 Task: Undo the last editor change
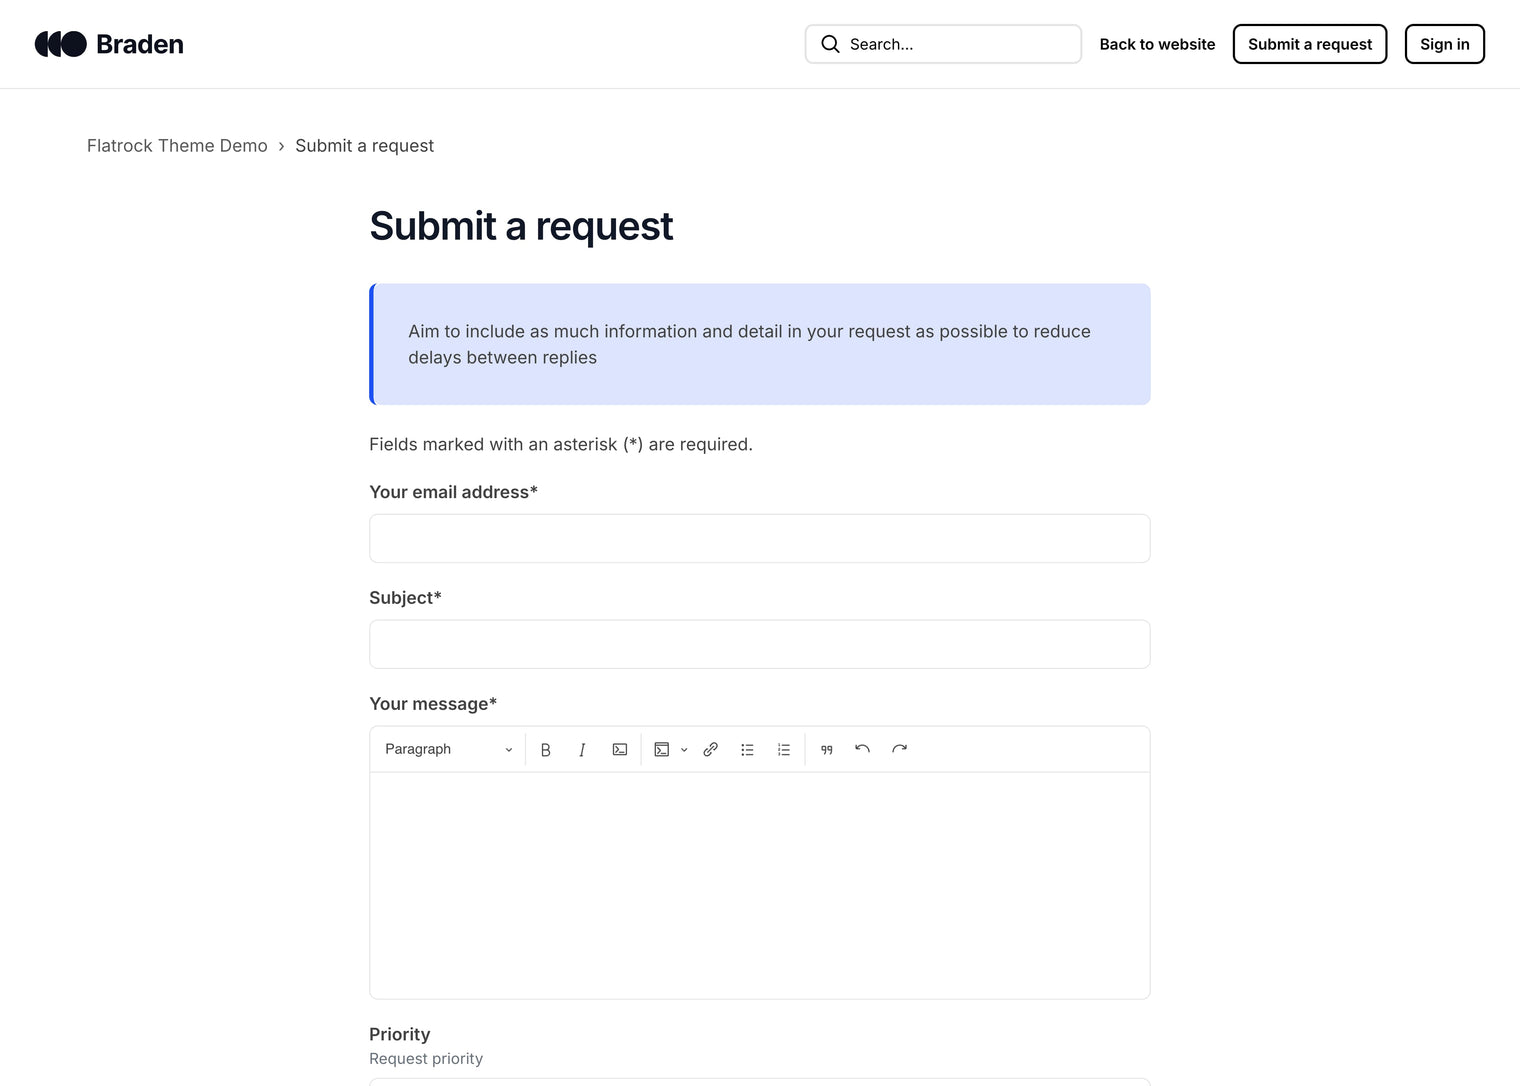[862, 749]
